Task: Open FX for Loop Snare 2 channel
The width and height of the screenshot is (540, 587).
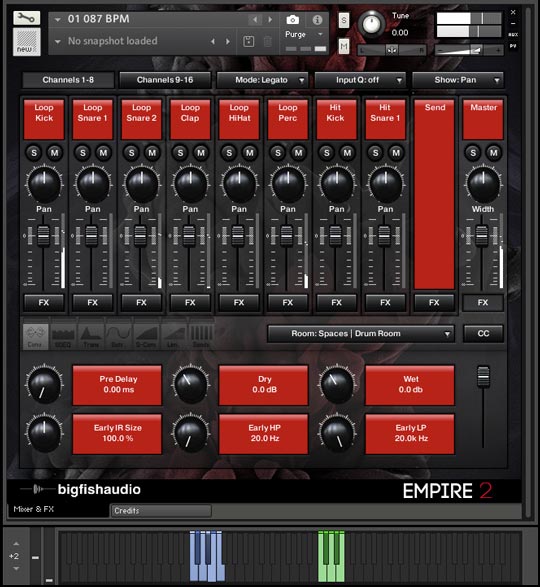Action: (142, 302)
